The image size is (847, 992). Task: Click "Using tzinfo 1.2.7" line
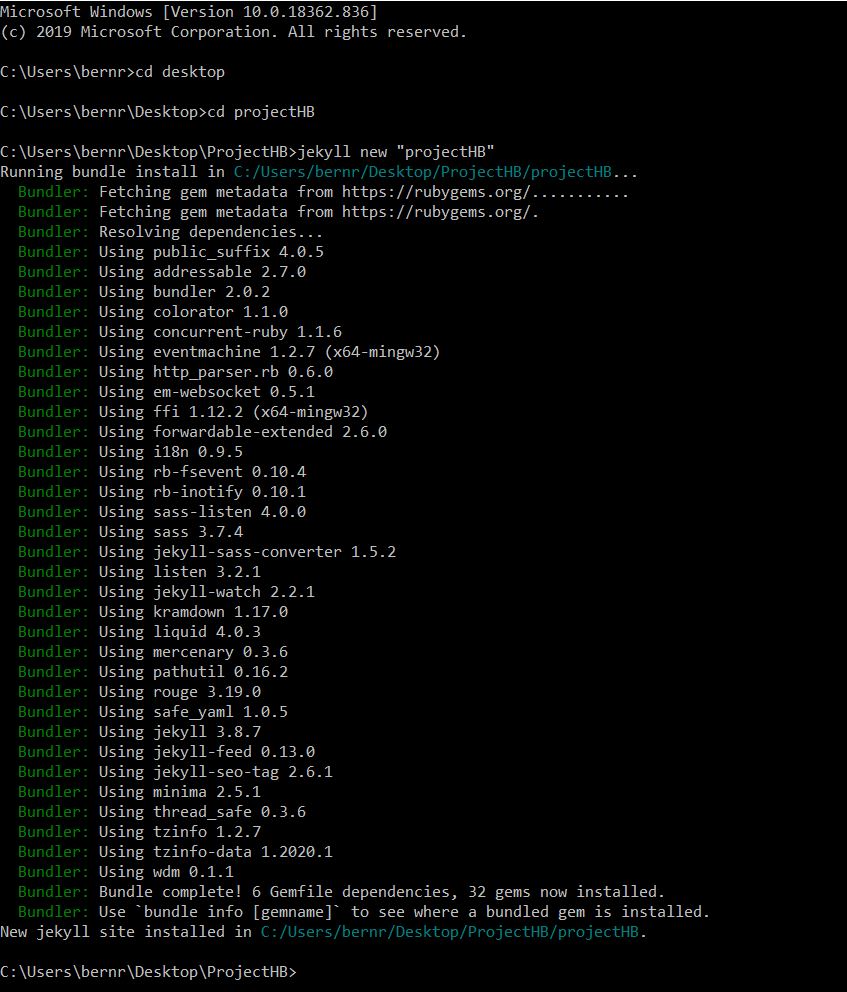pyautogui.click(x=139, y=832)
